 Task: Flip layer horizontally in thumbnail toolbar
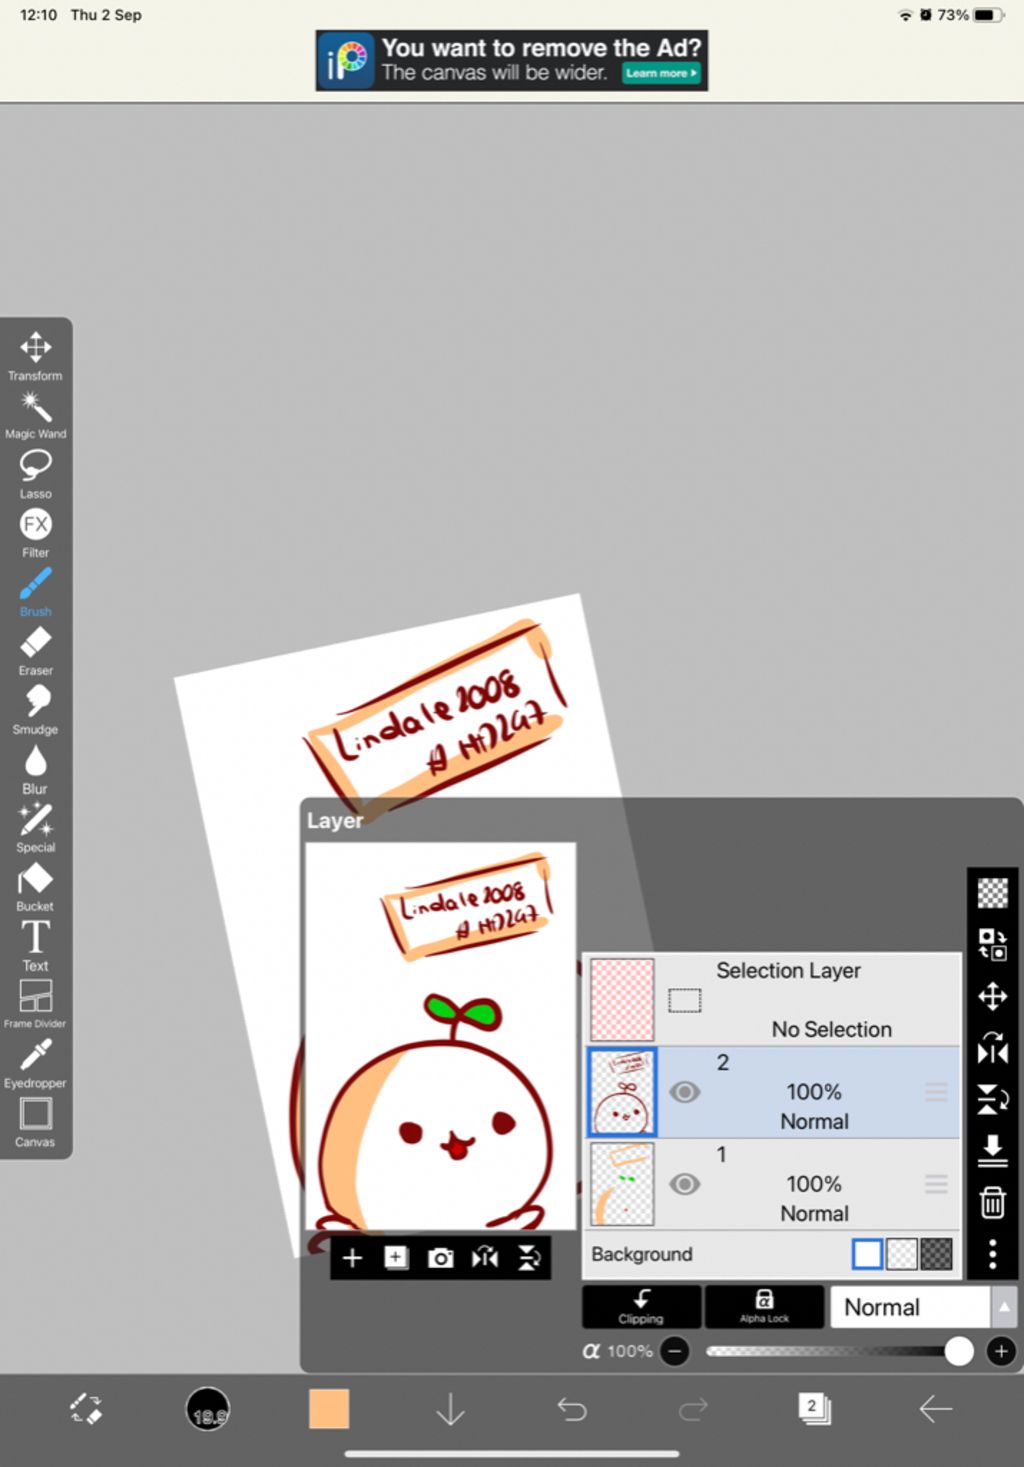(x=485, y=1258)
